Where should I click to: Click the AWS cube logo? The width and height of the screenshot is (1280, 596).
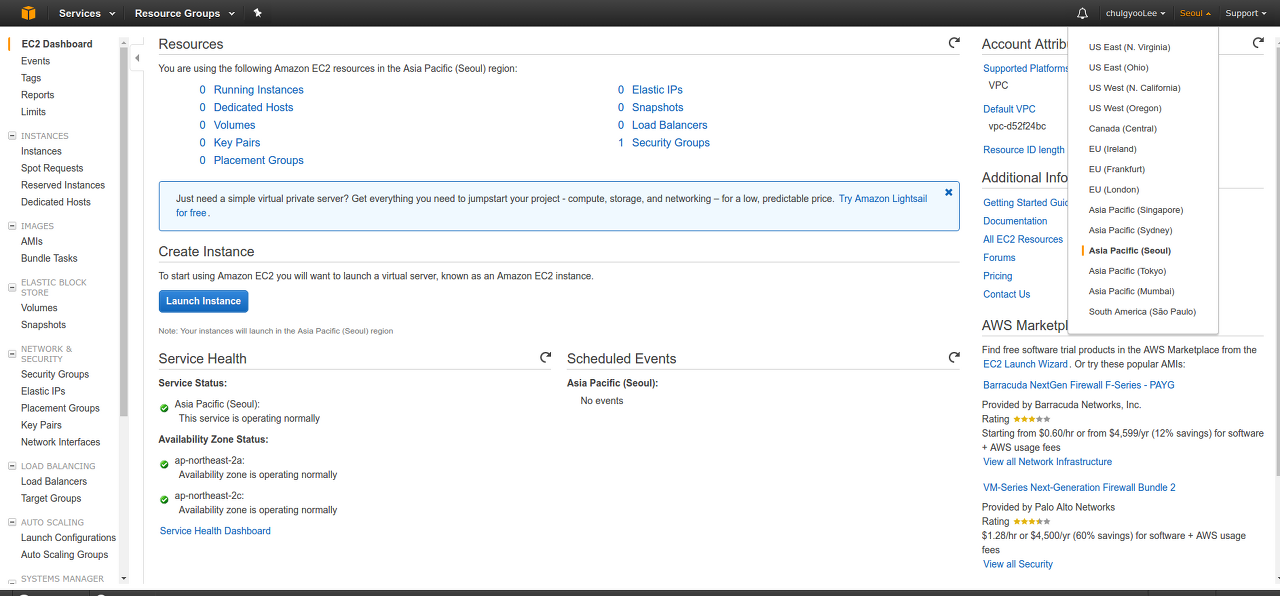(28, 13)
